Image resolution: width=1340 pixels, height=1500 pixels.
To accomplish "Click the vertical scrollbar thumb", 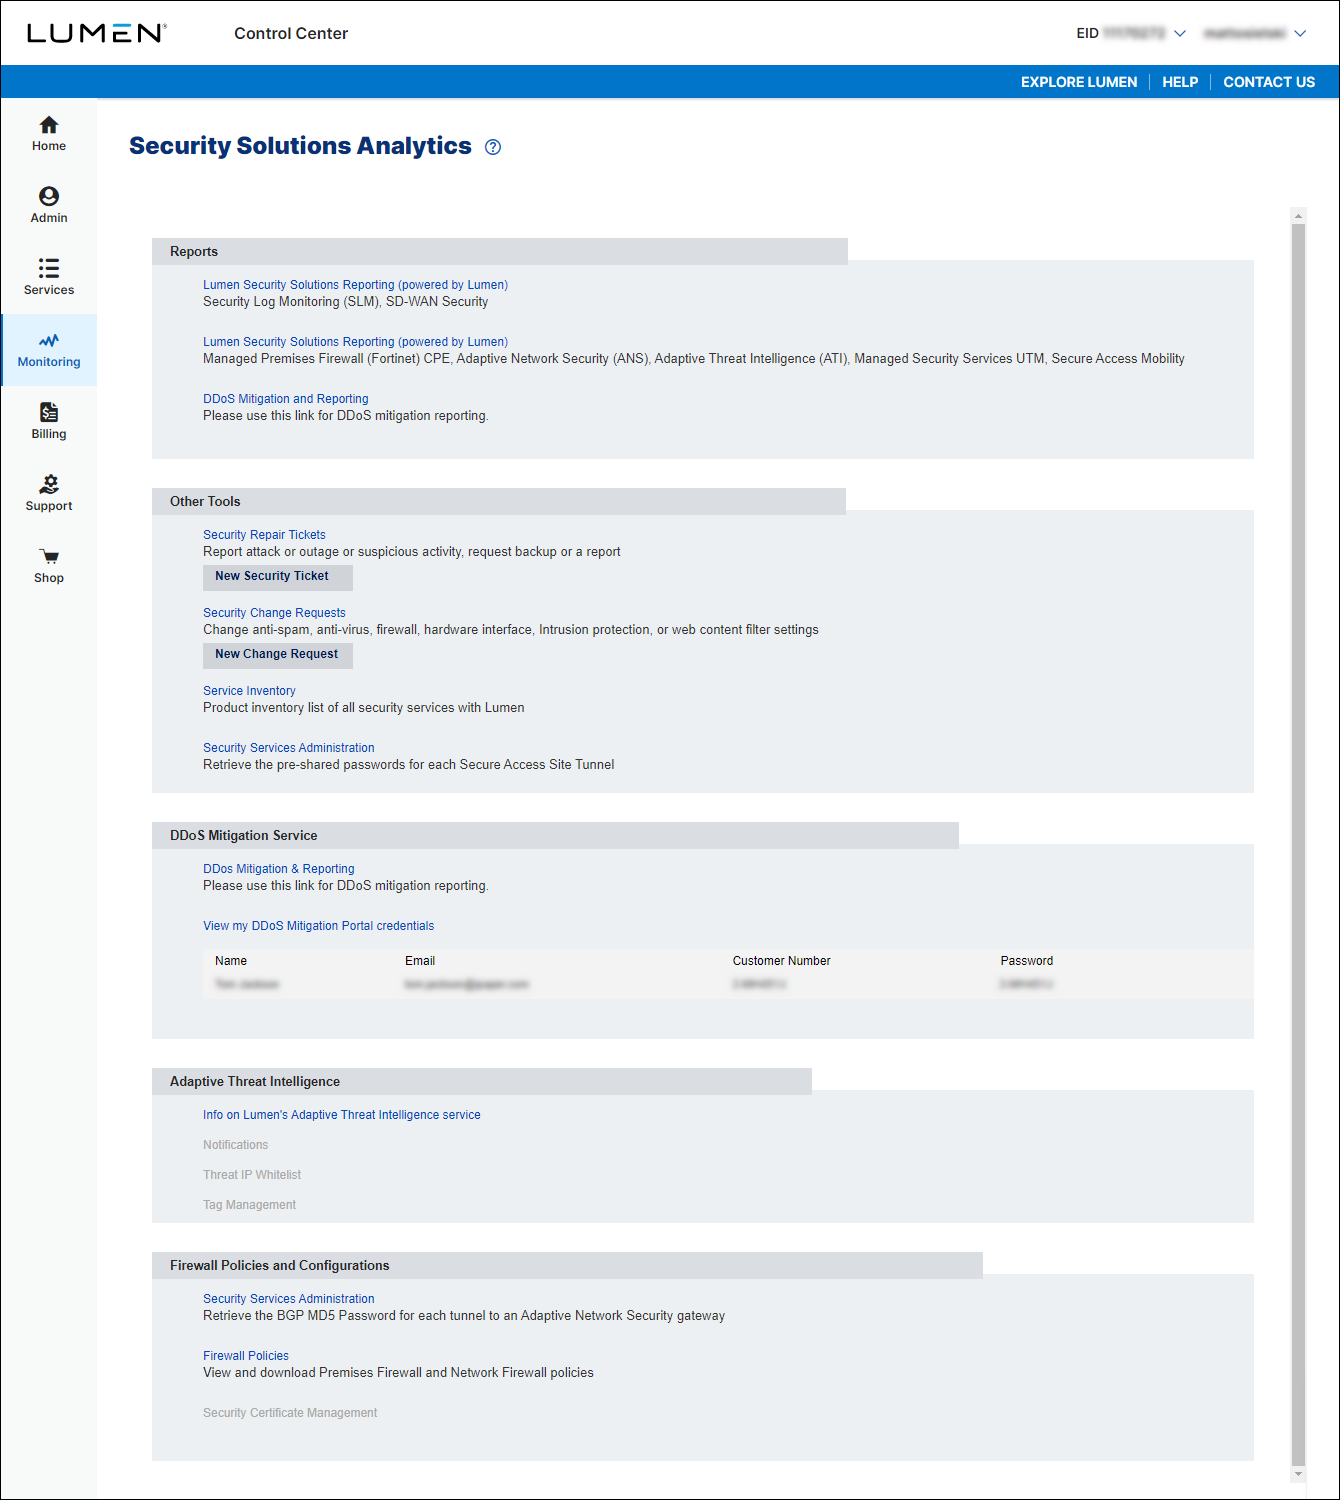I will coord(1298,845).
